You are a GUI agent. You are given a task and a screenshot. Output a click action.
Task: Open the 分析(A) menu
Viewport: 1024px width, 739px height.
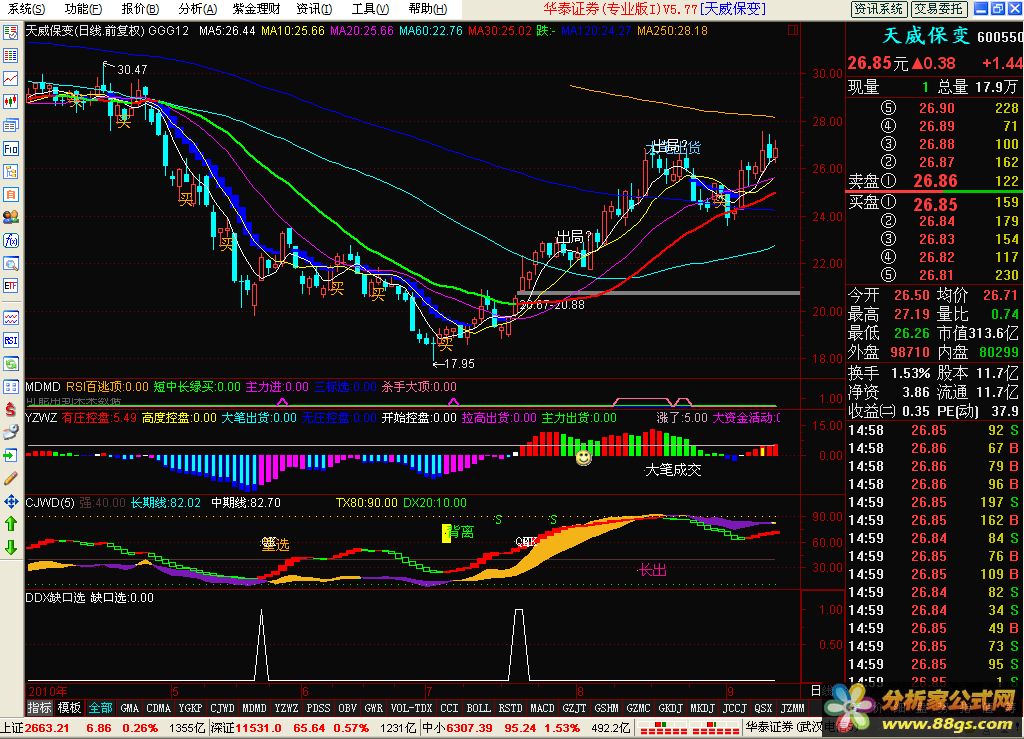pyautogui.click(x=197, y=8)
